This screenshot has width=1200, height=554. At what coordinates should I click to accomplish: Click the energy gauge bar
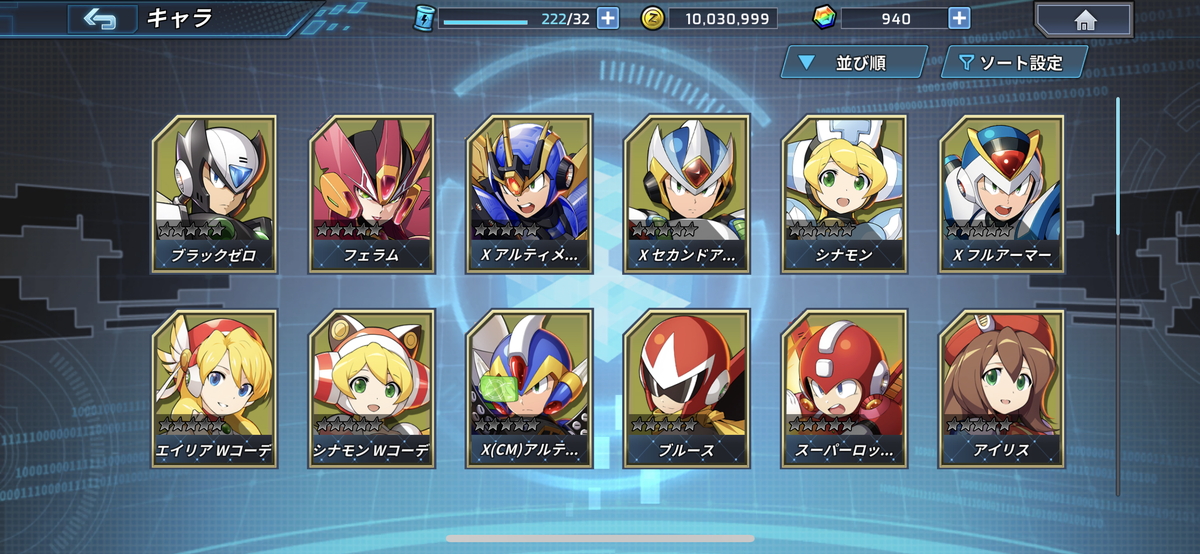483,20
